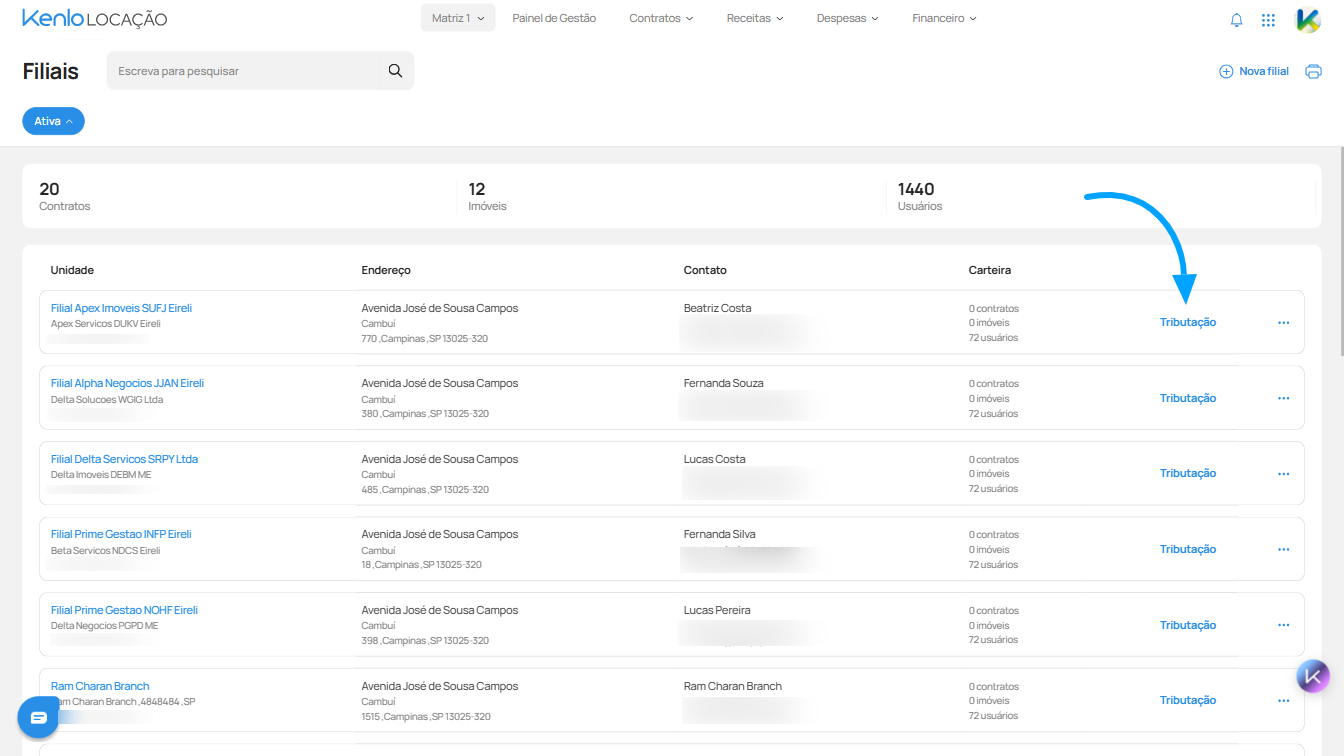Viewport: 1344px width, 756px height.
Task: Click address line 18, Campinas, SP
Action: (422, 565)
